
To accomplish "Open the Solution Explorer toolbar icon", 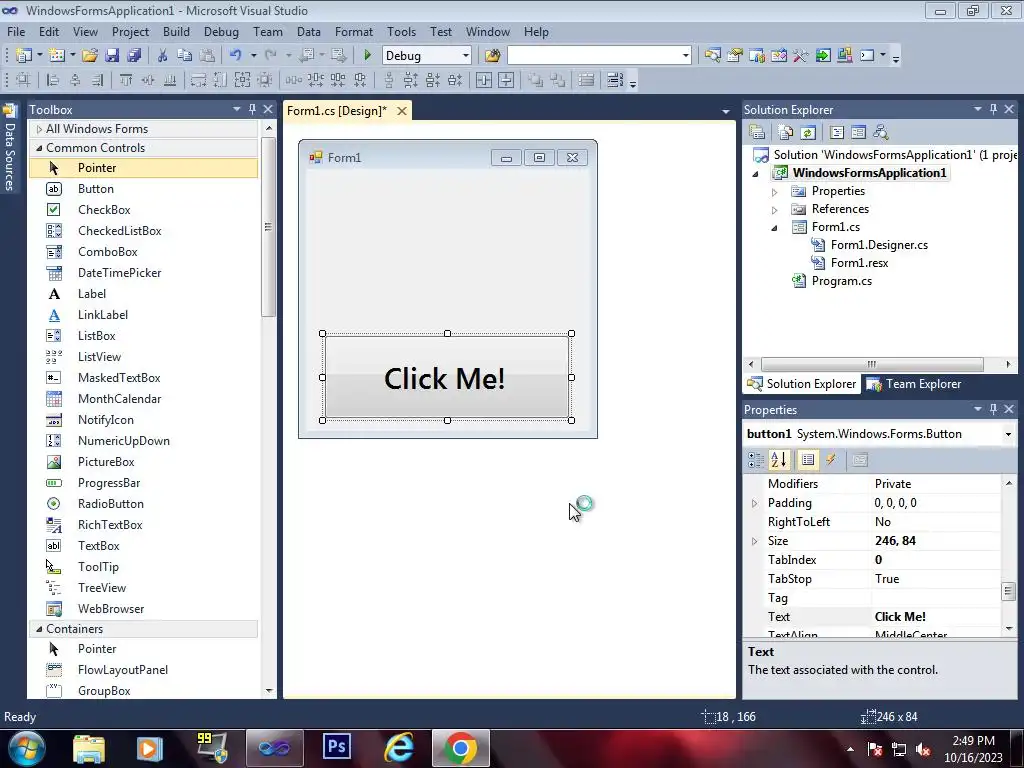I will tap(712, 56).
